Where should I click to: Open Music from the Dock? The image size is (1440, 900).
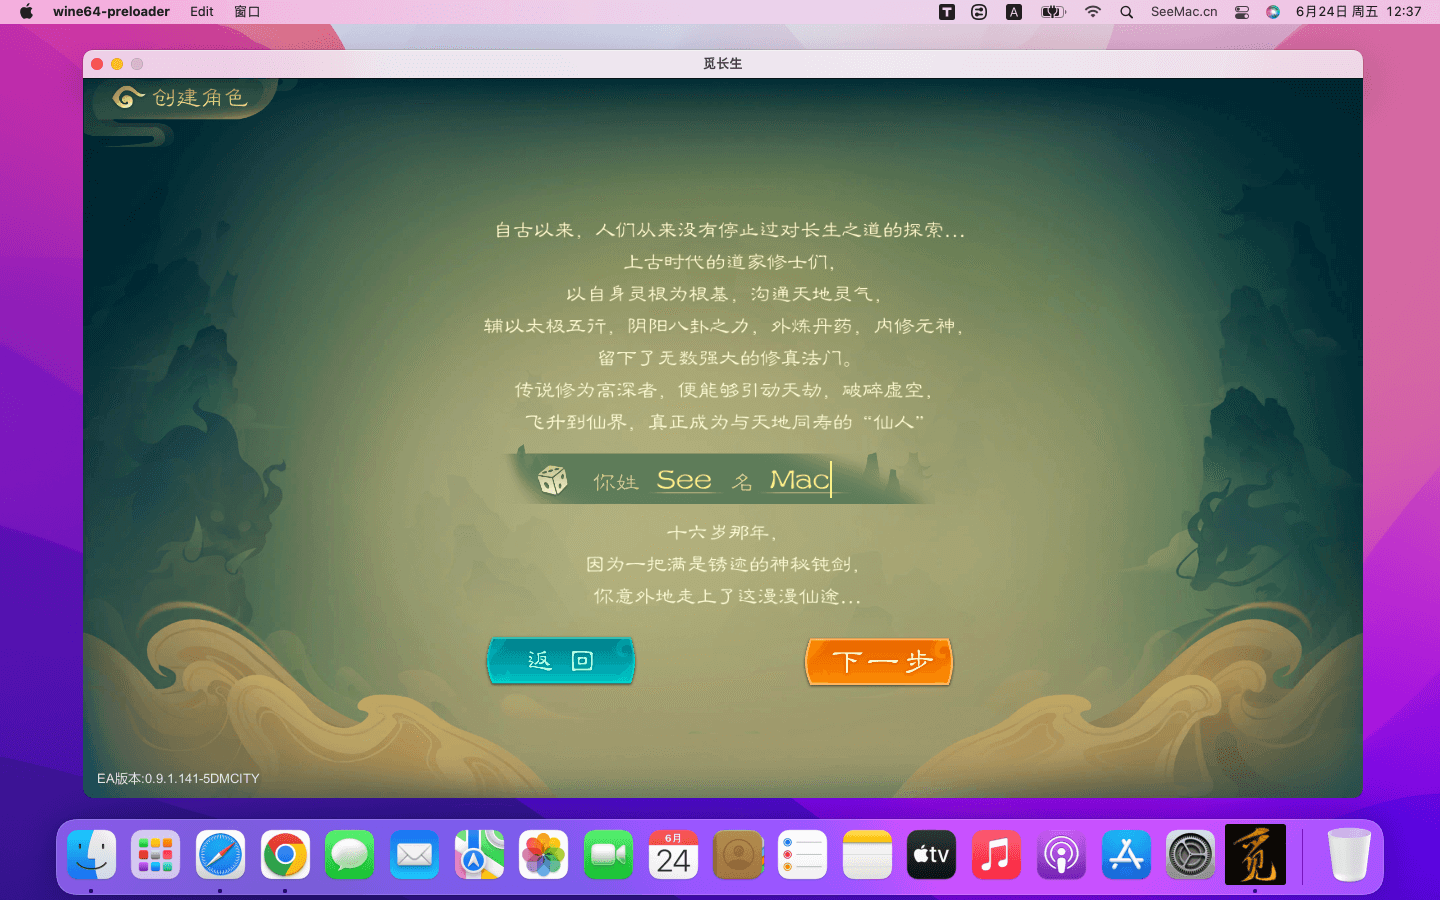[x=997, y=855]
